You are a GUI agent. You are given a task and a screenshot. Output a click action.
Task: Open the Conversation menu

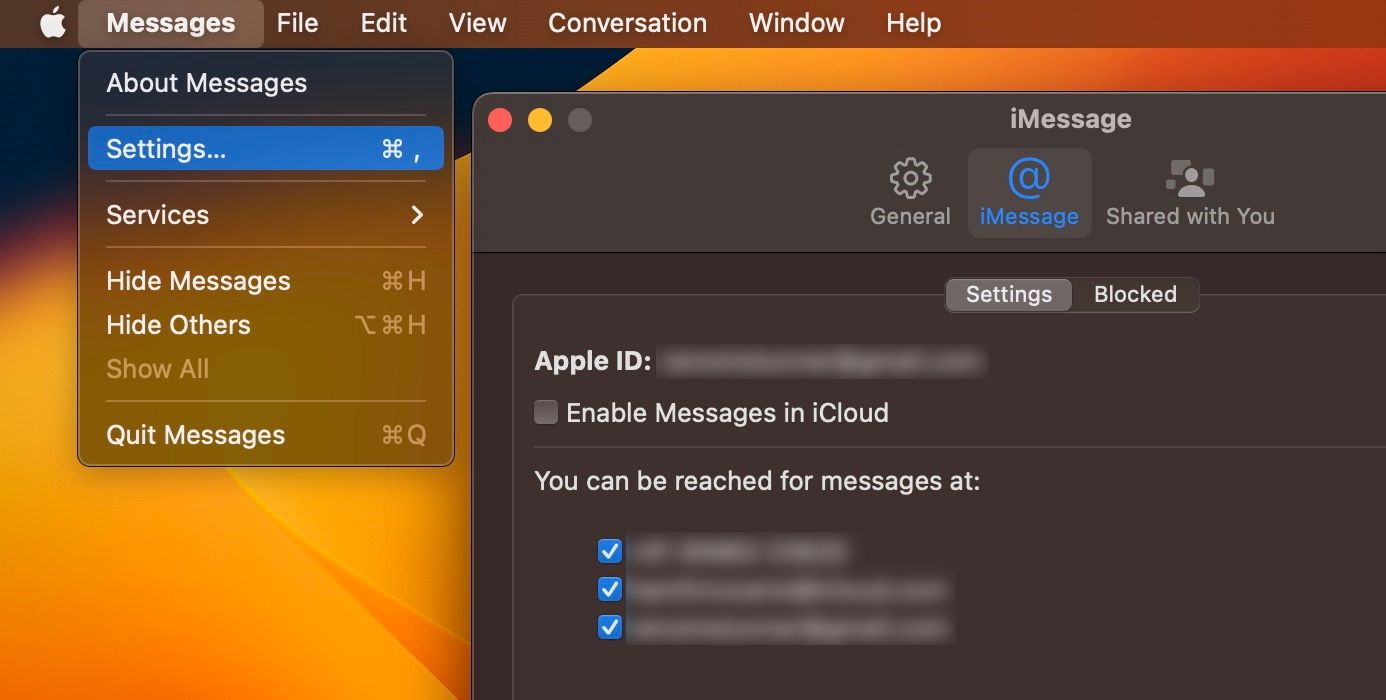(x=627, y=22)
